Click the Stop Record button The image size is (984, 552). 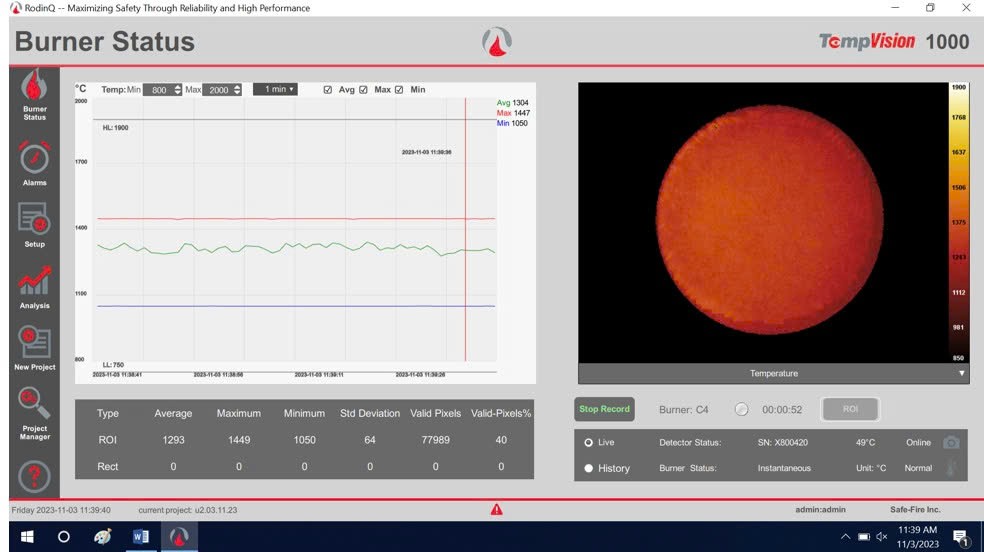(x=604, y=409)
